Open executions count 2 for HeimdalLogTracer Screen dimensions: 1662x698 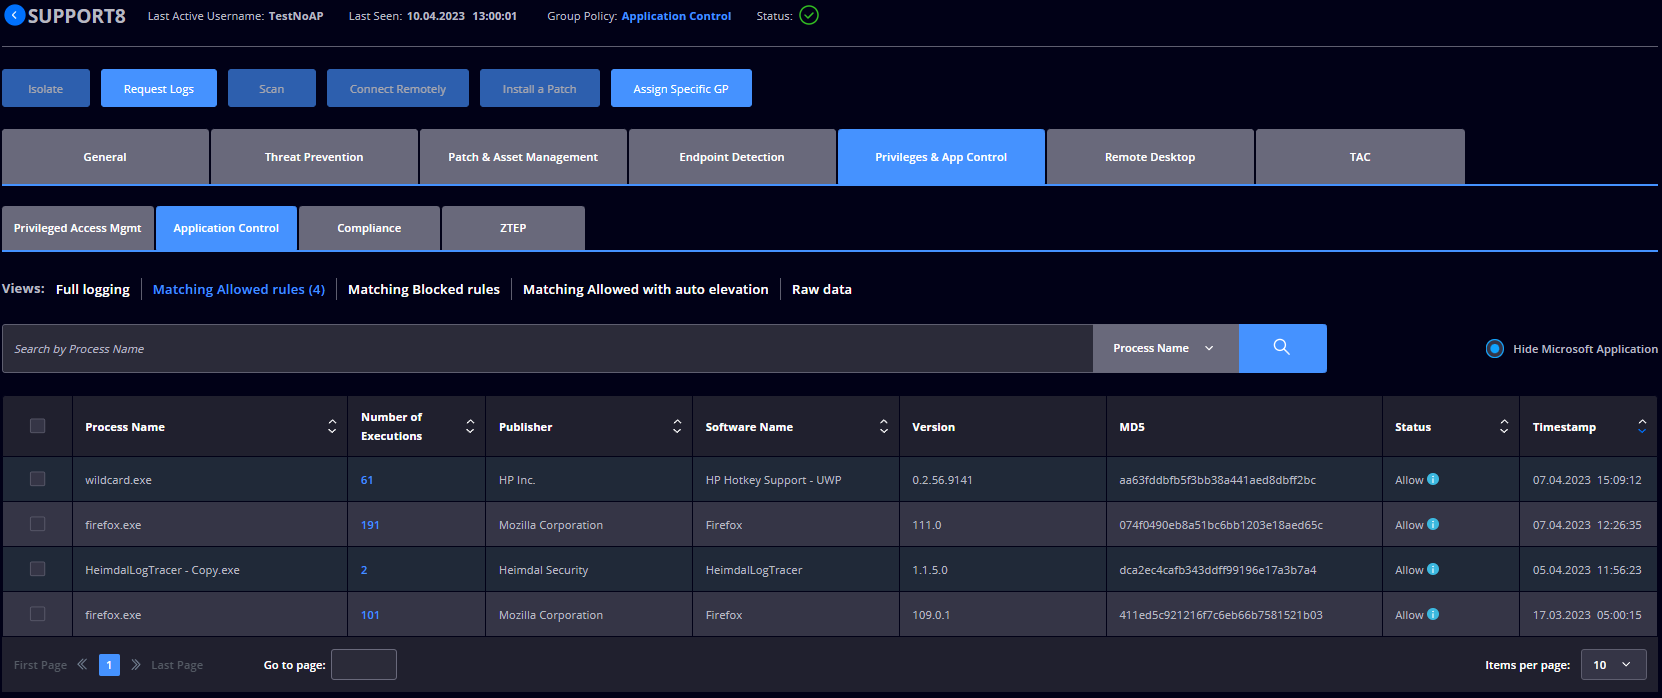pos(364,570)
